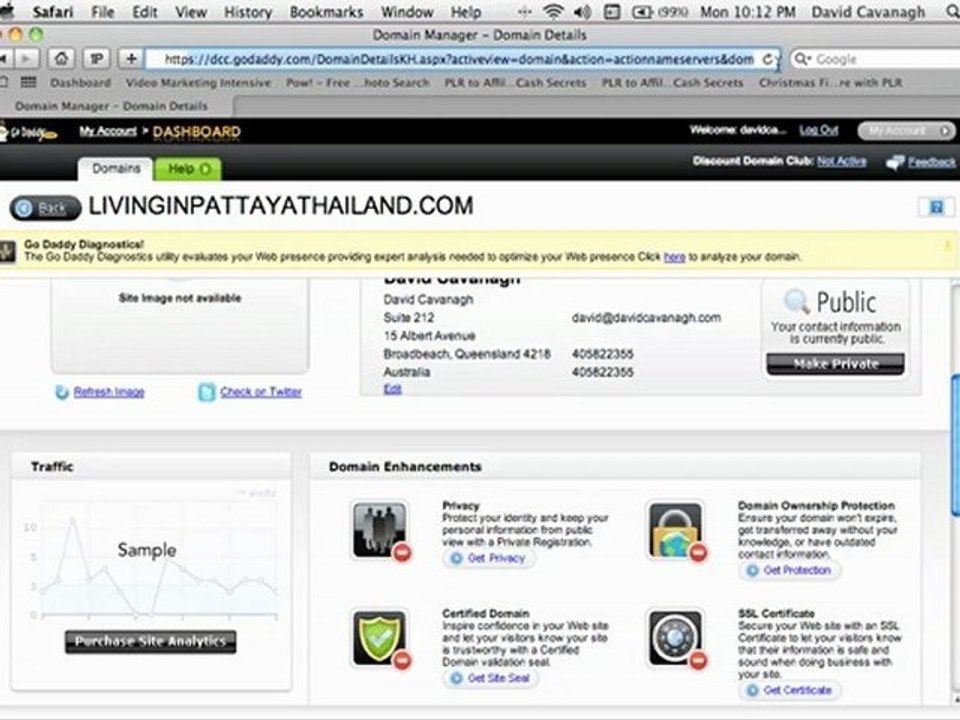Click the reload icon in address bar
This screenshot has height=720, width=960.
(768, 59)
